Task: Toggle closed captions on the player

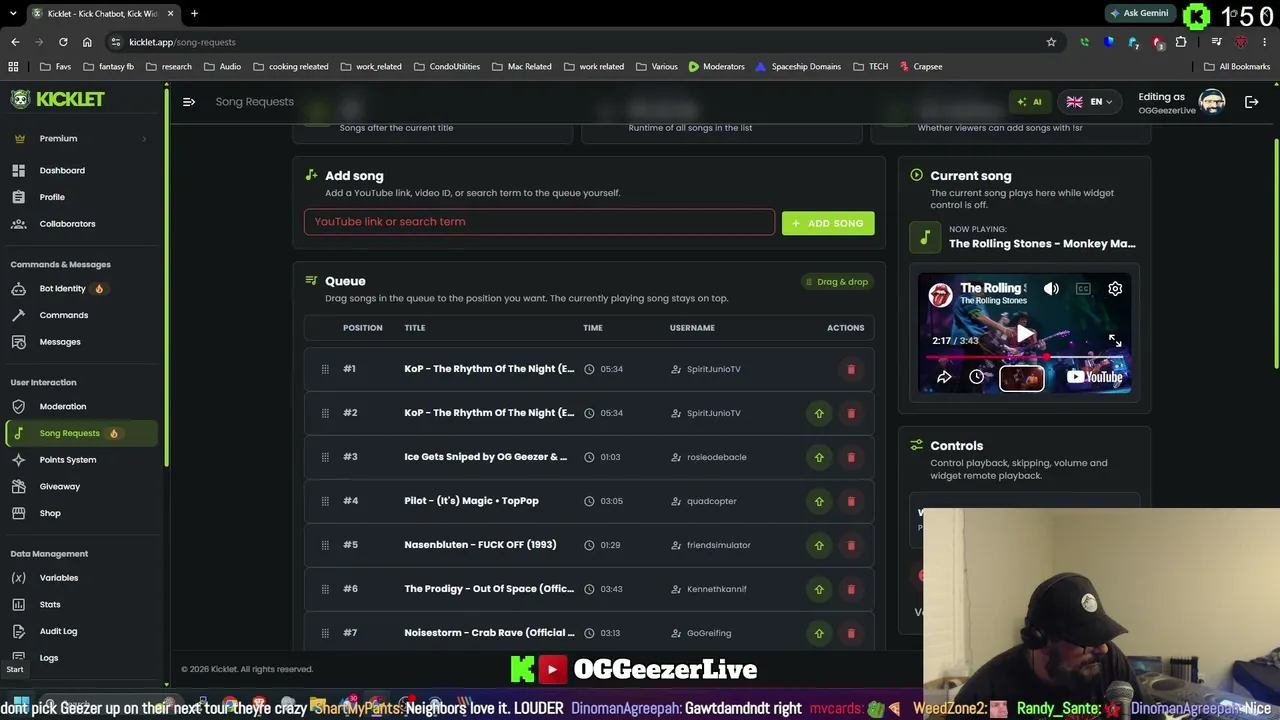Action: 1083,289
